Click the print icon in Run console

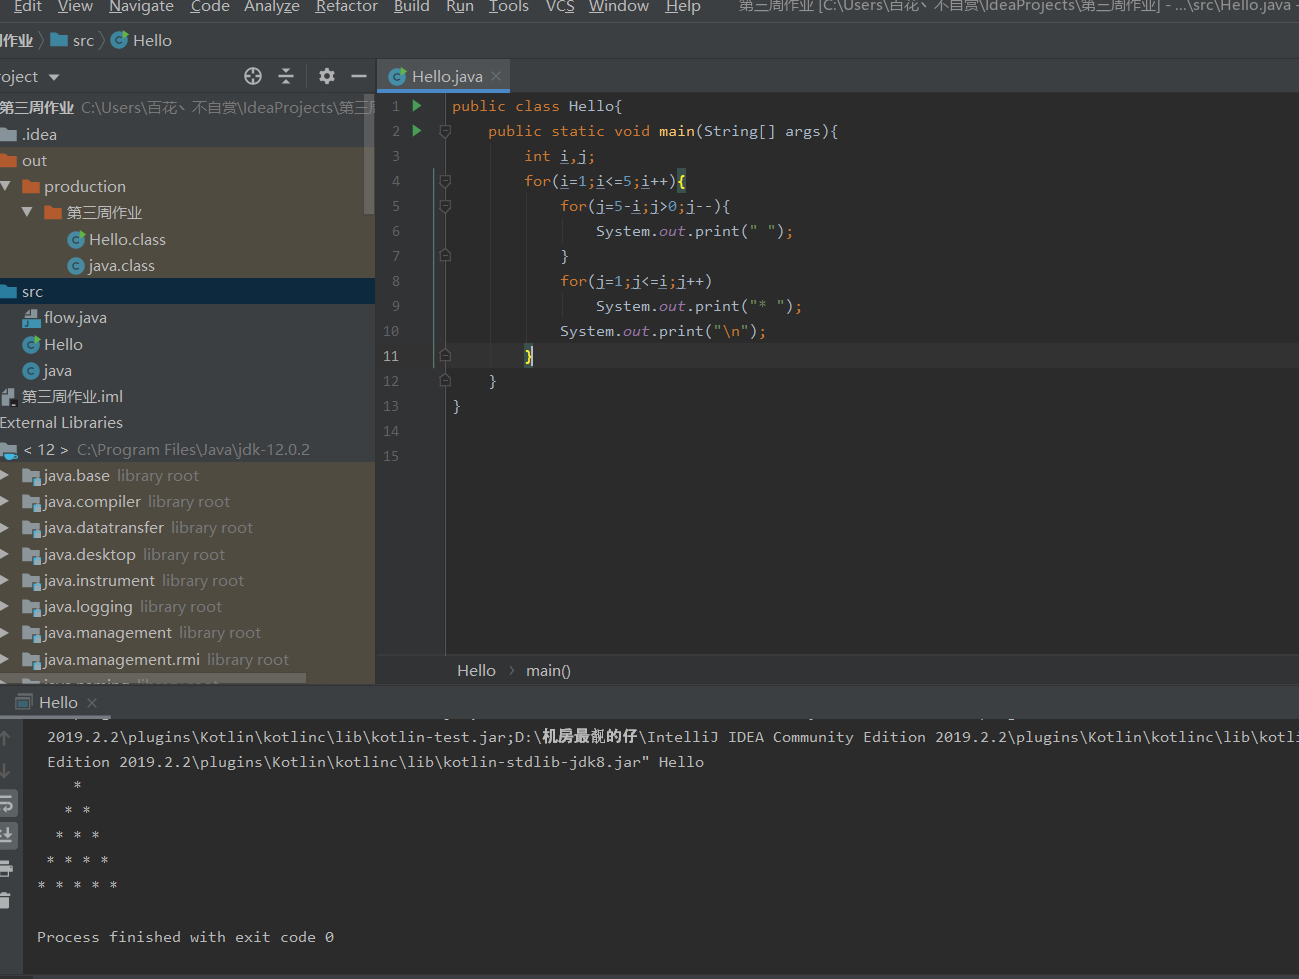(x=6, y=868)
